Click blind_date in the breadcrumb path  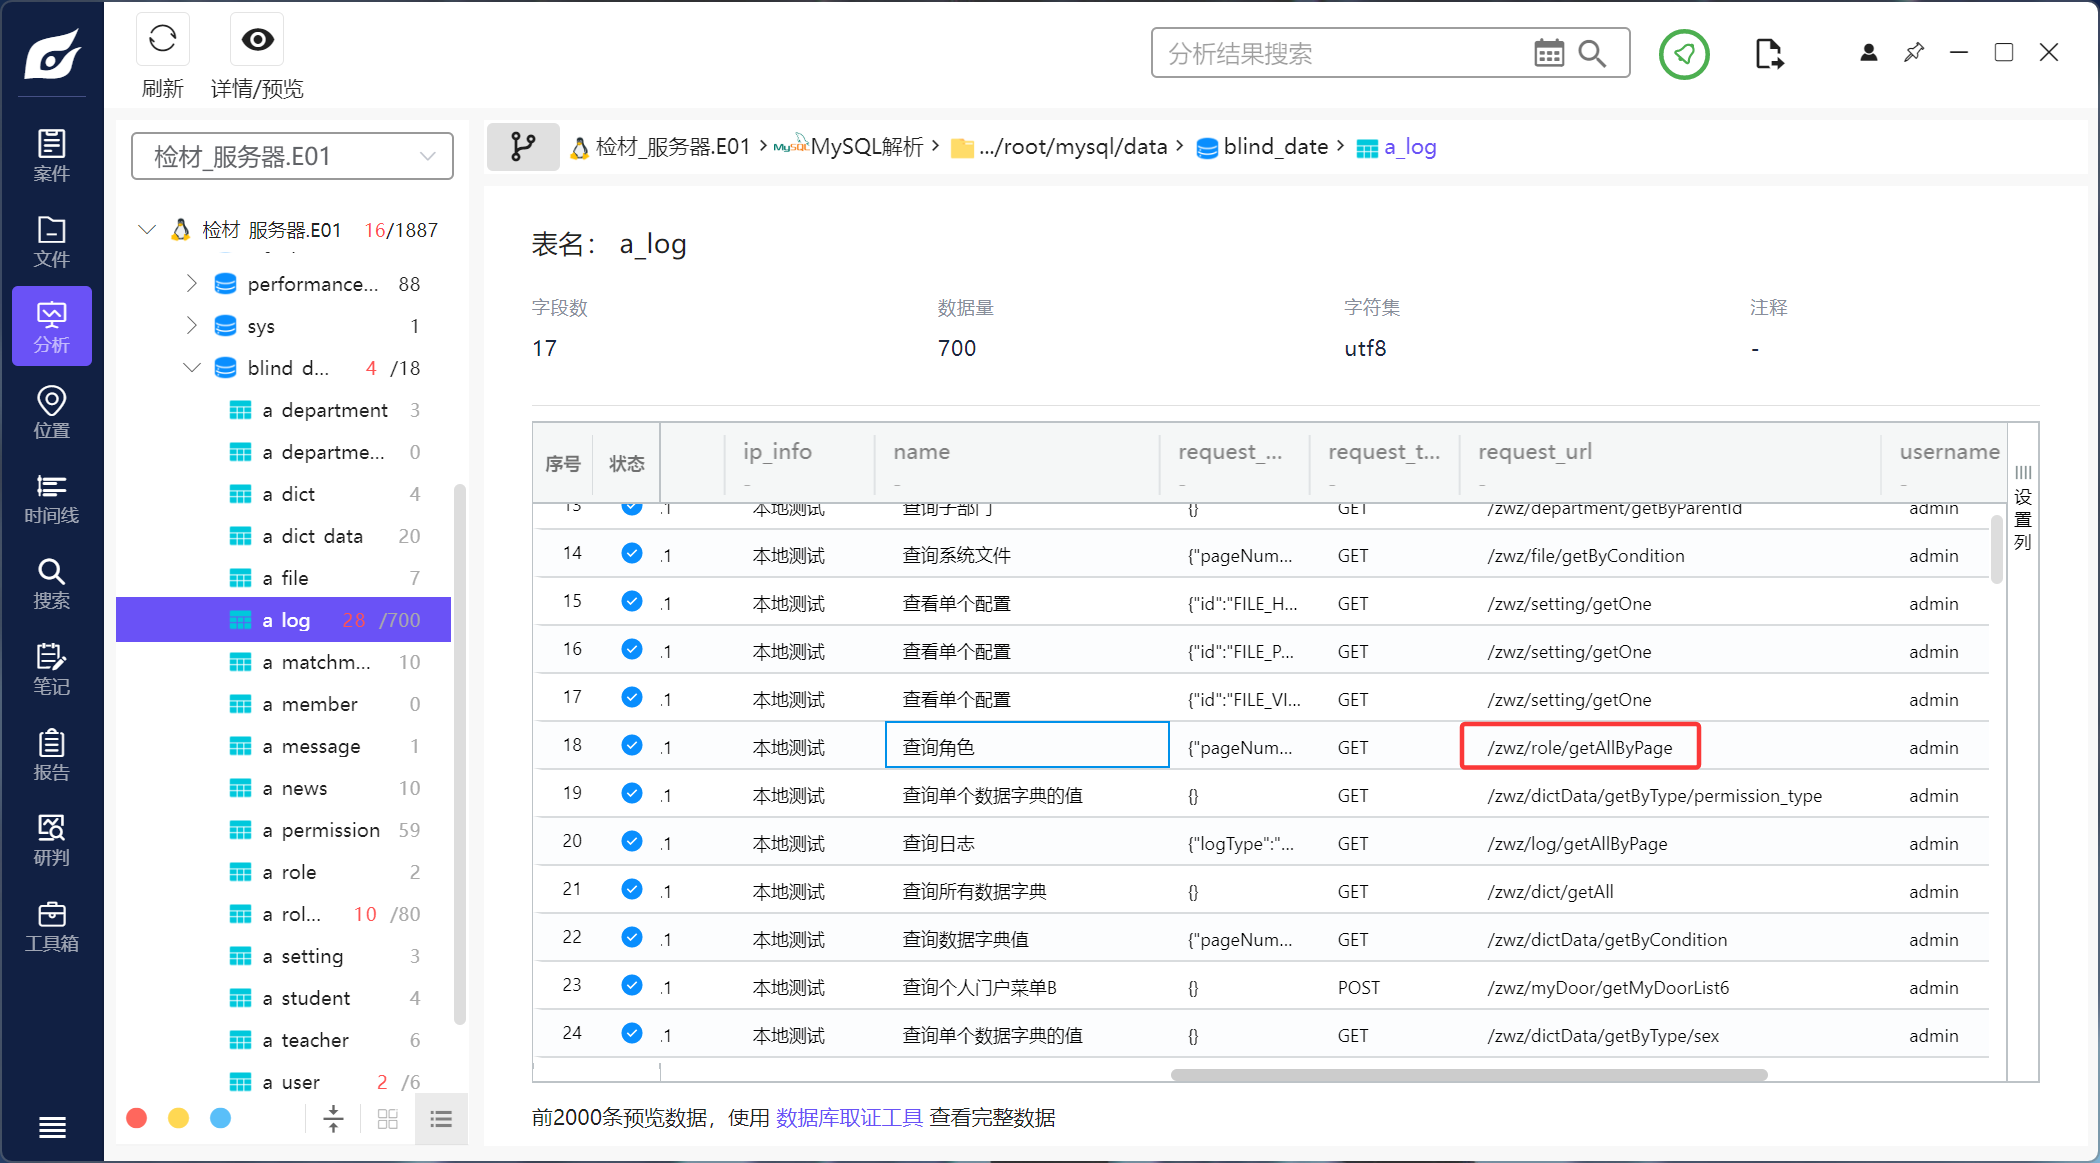1274,147
